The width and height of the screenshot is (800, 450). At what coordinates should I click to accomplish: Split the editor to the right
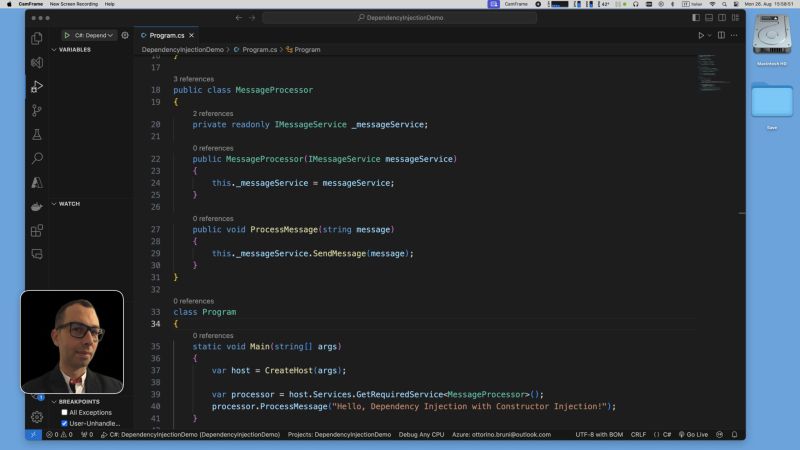(x=721, y=35)
